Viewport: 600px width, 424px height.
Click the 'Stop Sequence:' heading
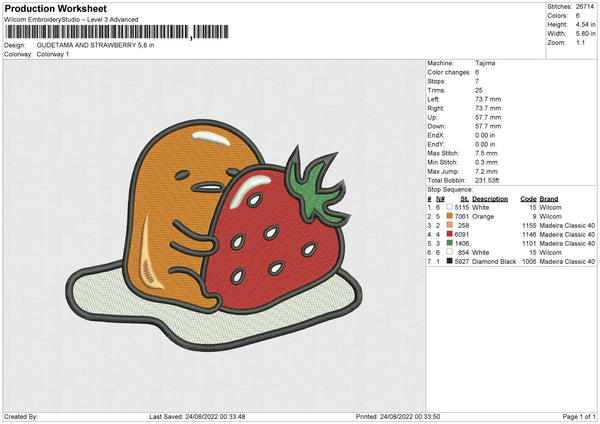[450, 189]
